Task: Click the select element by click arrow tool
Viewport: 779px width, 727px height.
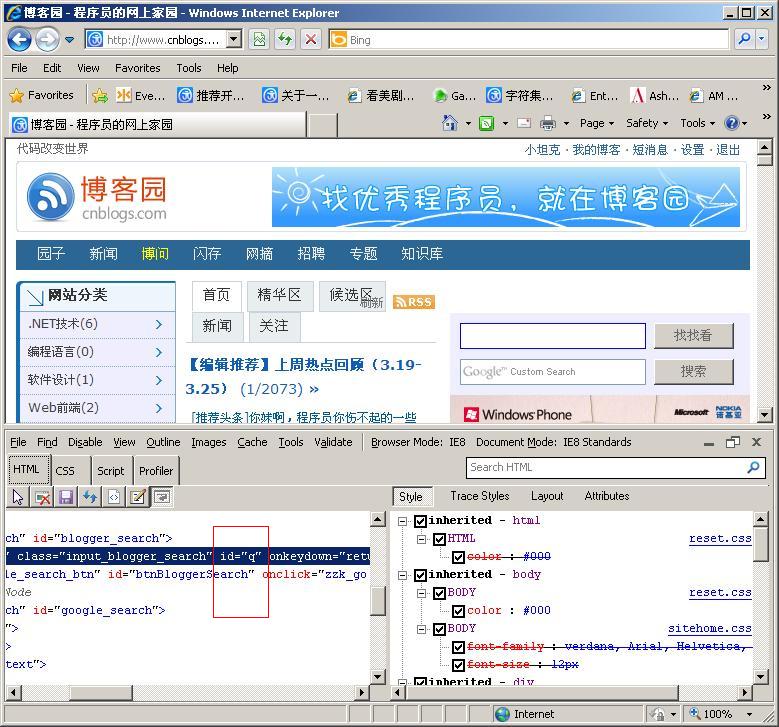Action: (18, 497)
